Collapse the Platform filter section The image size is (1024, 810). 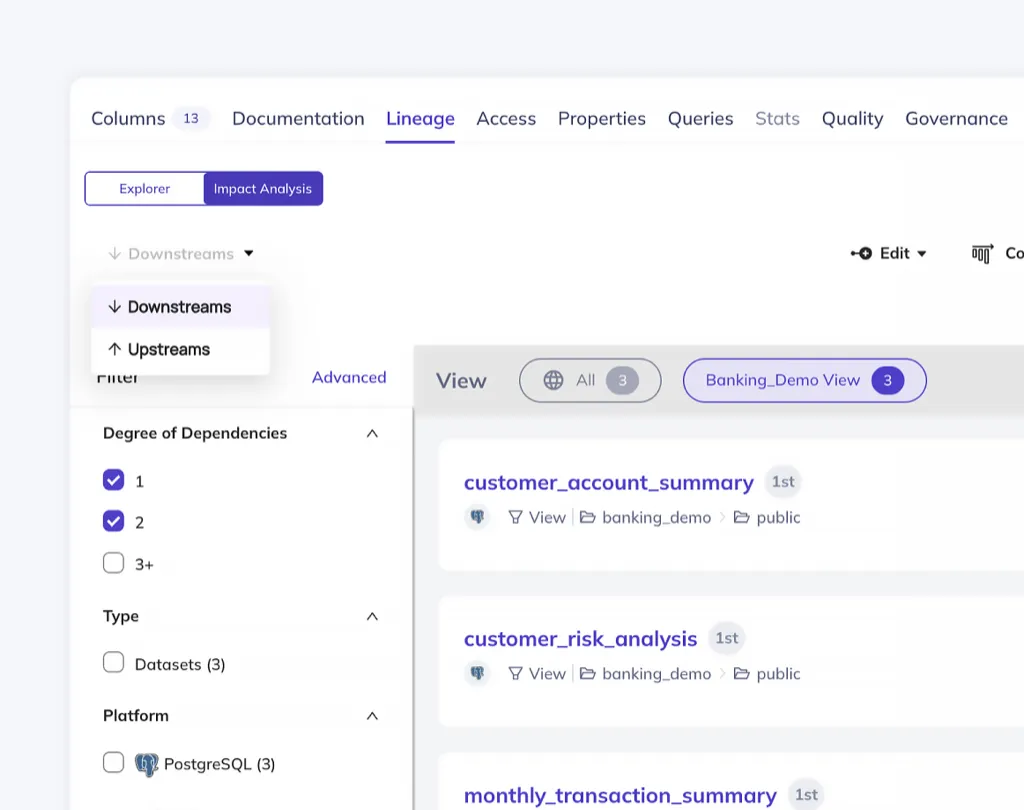[372, 716]
